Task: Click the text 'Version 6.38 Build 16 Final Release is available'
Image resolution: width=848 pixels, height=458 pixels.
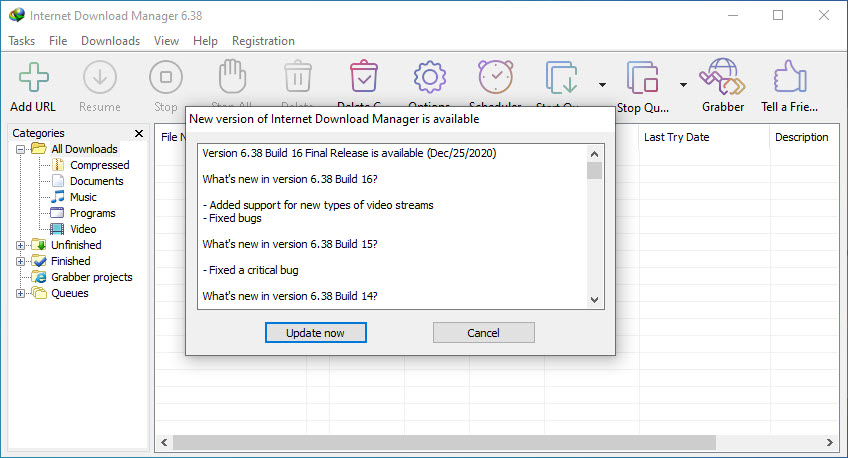Action: pyautogui.click(x=313, y=153)
